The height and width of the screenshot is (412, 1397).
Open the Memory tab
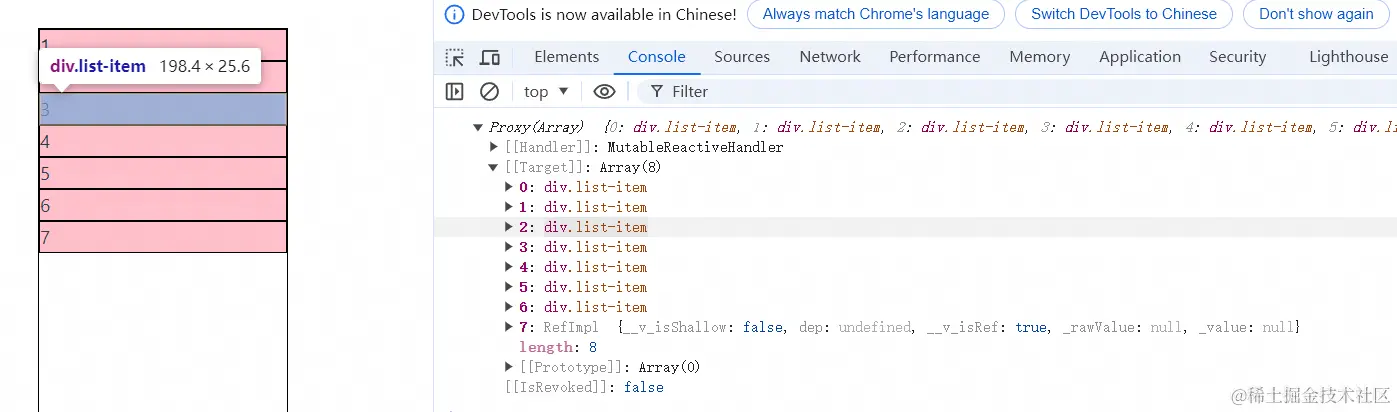[x=1040, y=57]
